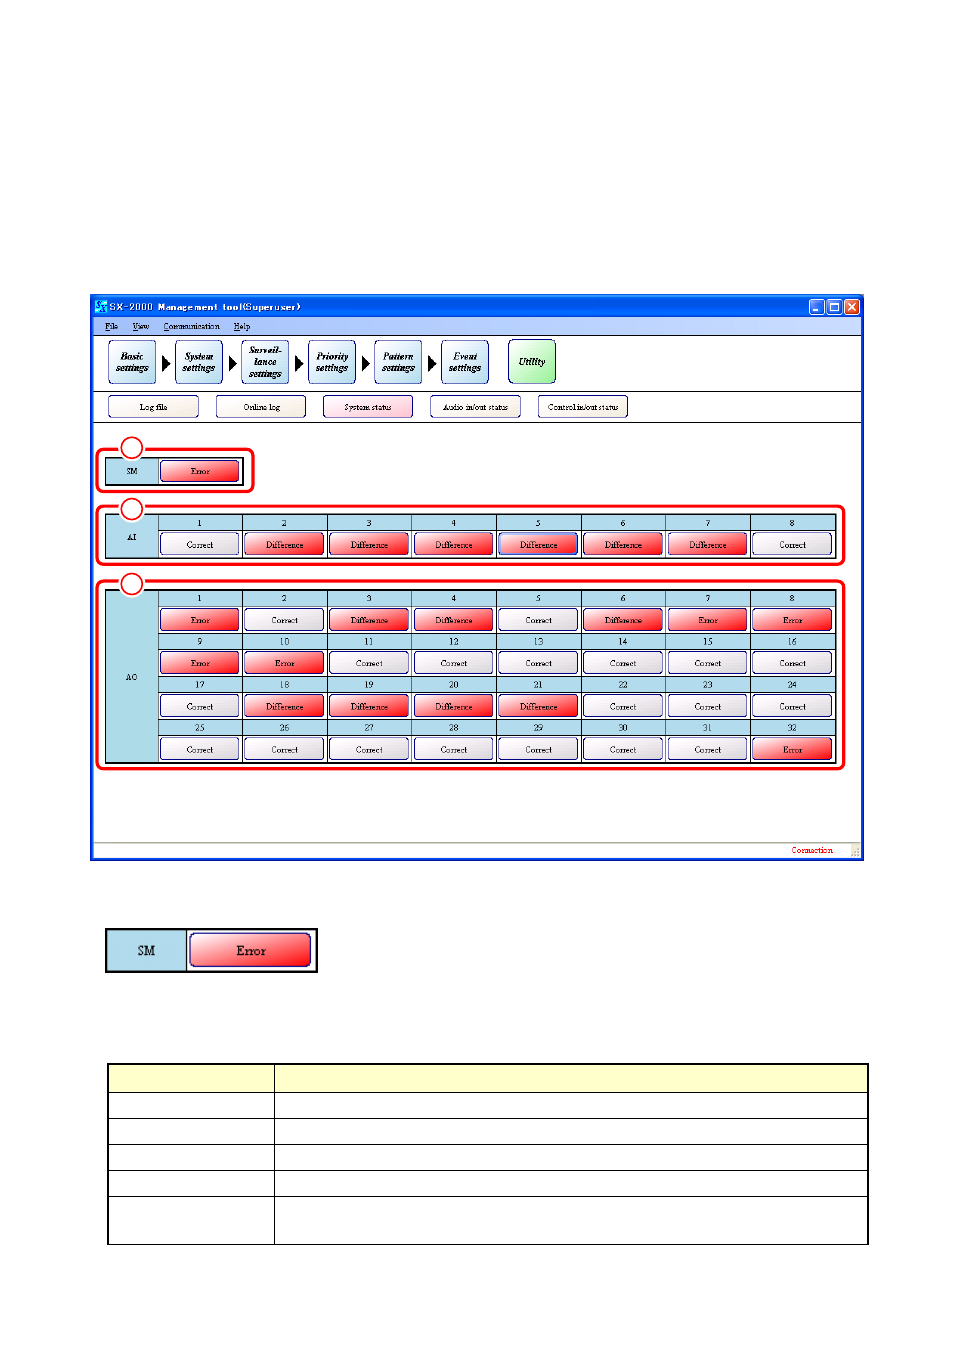This screenshot has height=1350, width=954.
Task: Open the Help menu
Action: click(x=242, y=326)
